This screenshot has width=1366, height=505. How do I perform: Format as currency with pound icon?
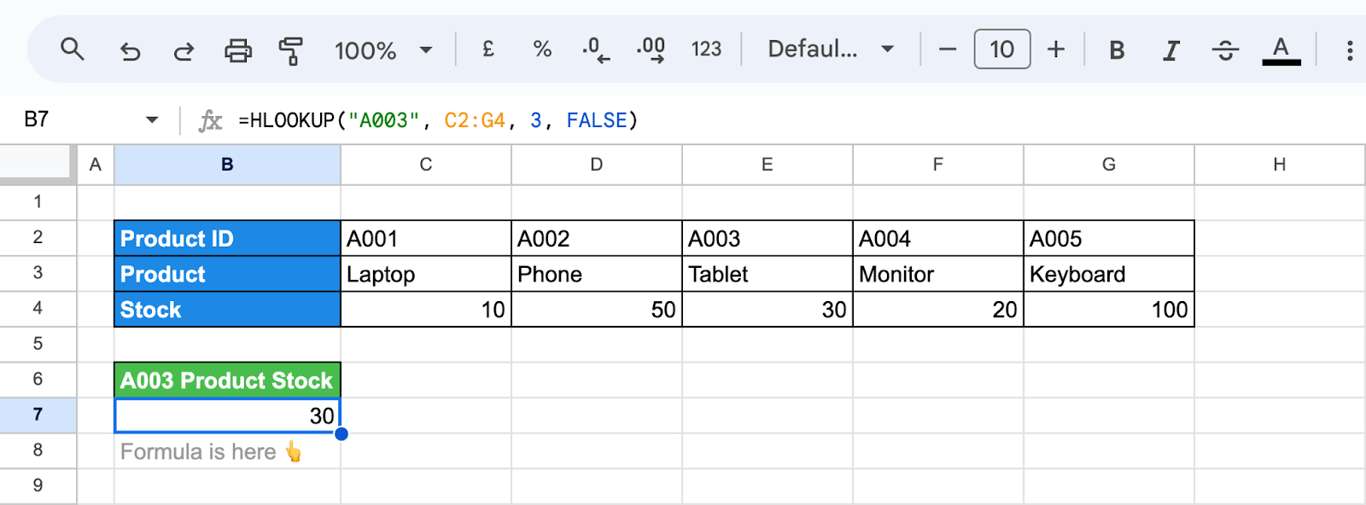point(488,49)
